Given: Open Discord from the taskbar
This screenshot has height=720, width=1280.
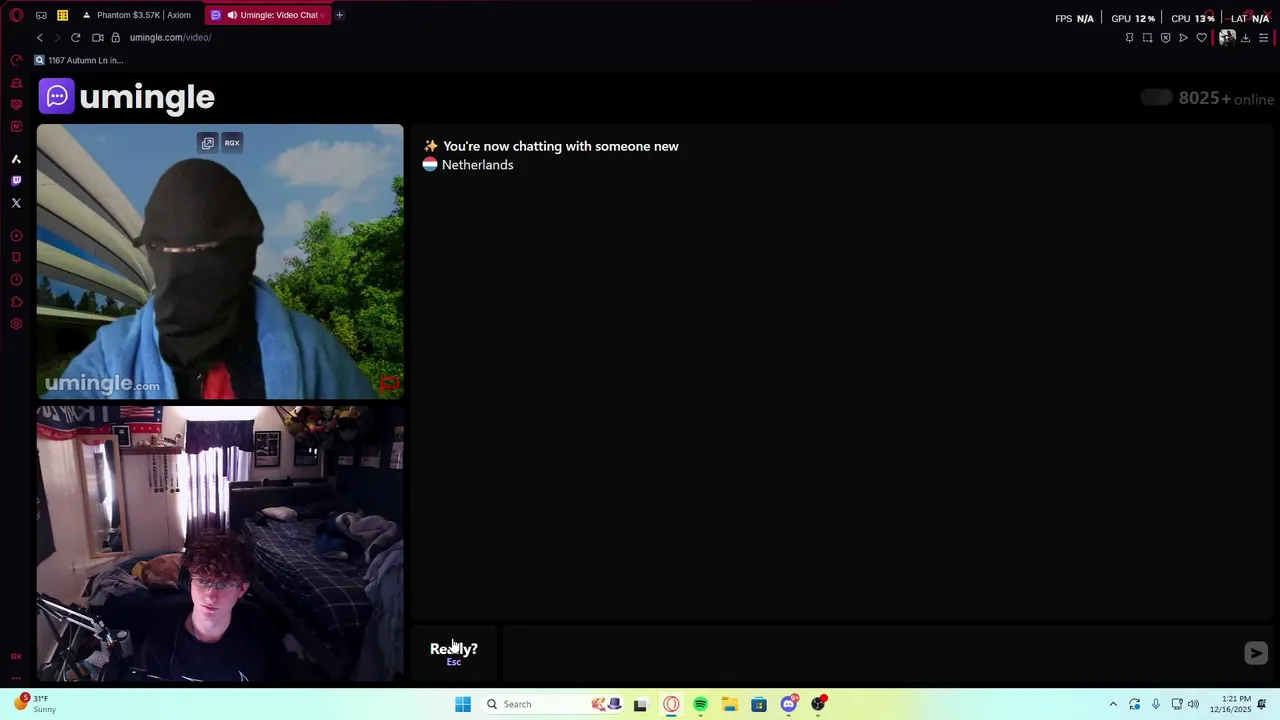Looking at the screenshot, I should coord(789,704).
